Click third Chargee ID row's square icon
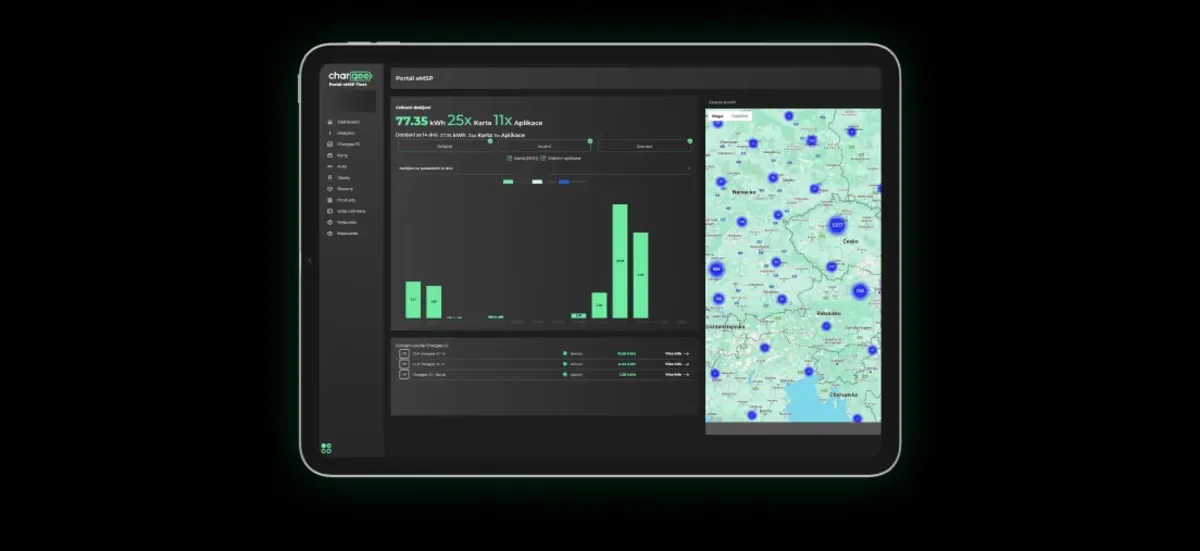Viewport: 1200px width, 551px height. point(403,375)
